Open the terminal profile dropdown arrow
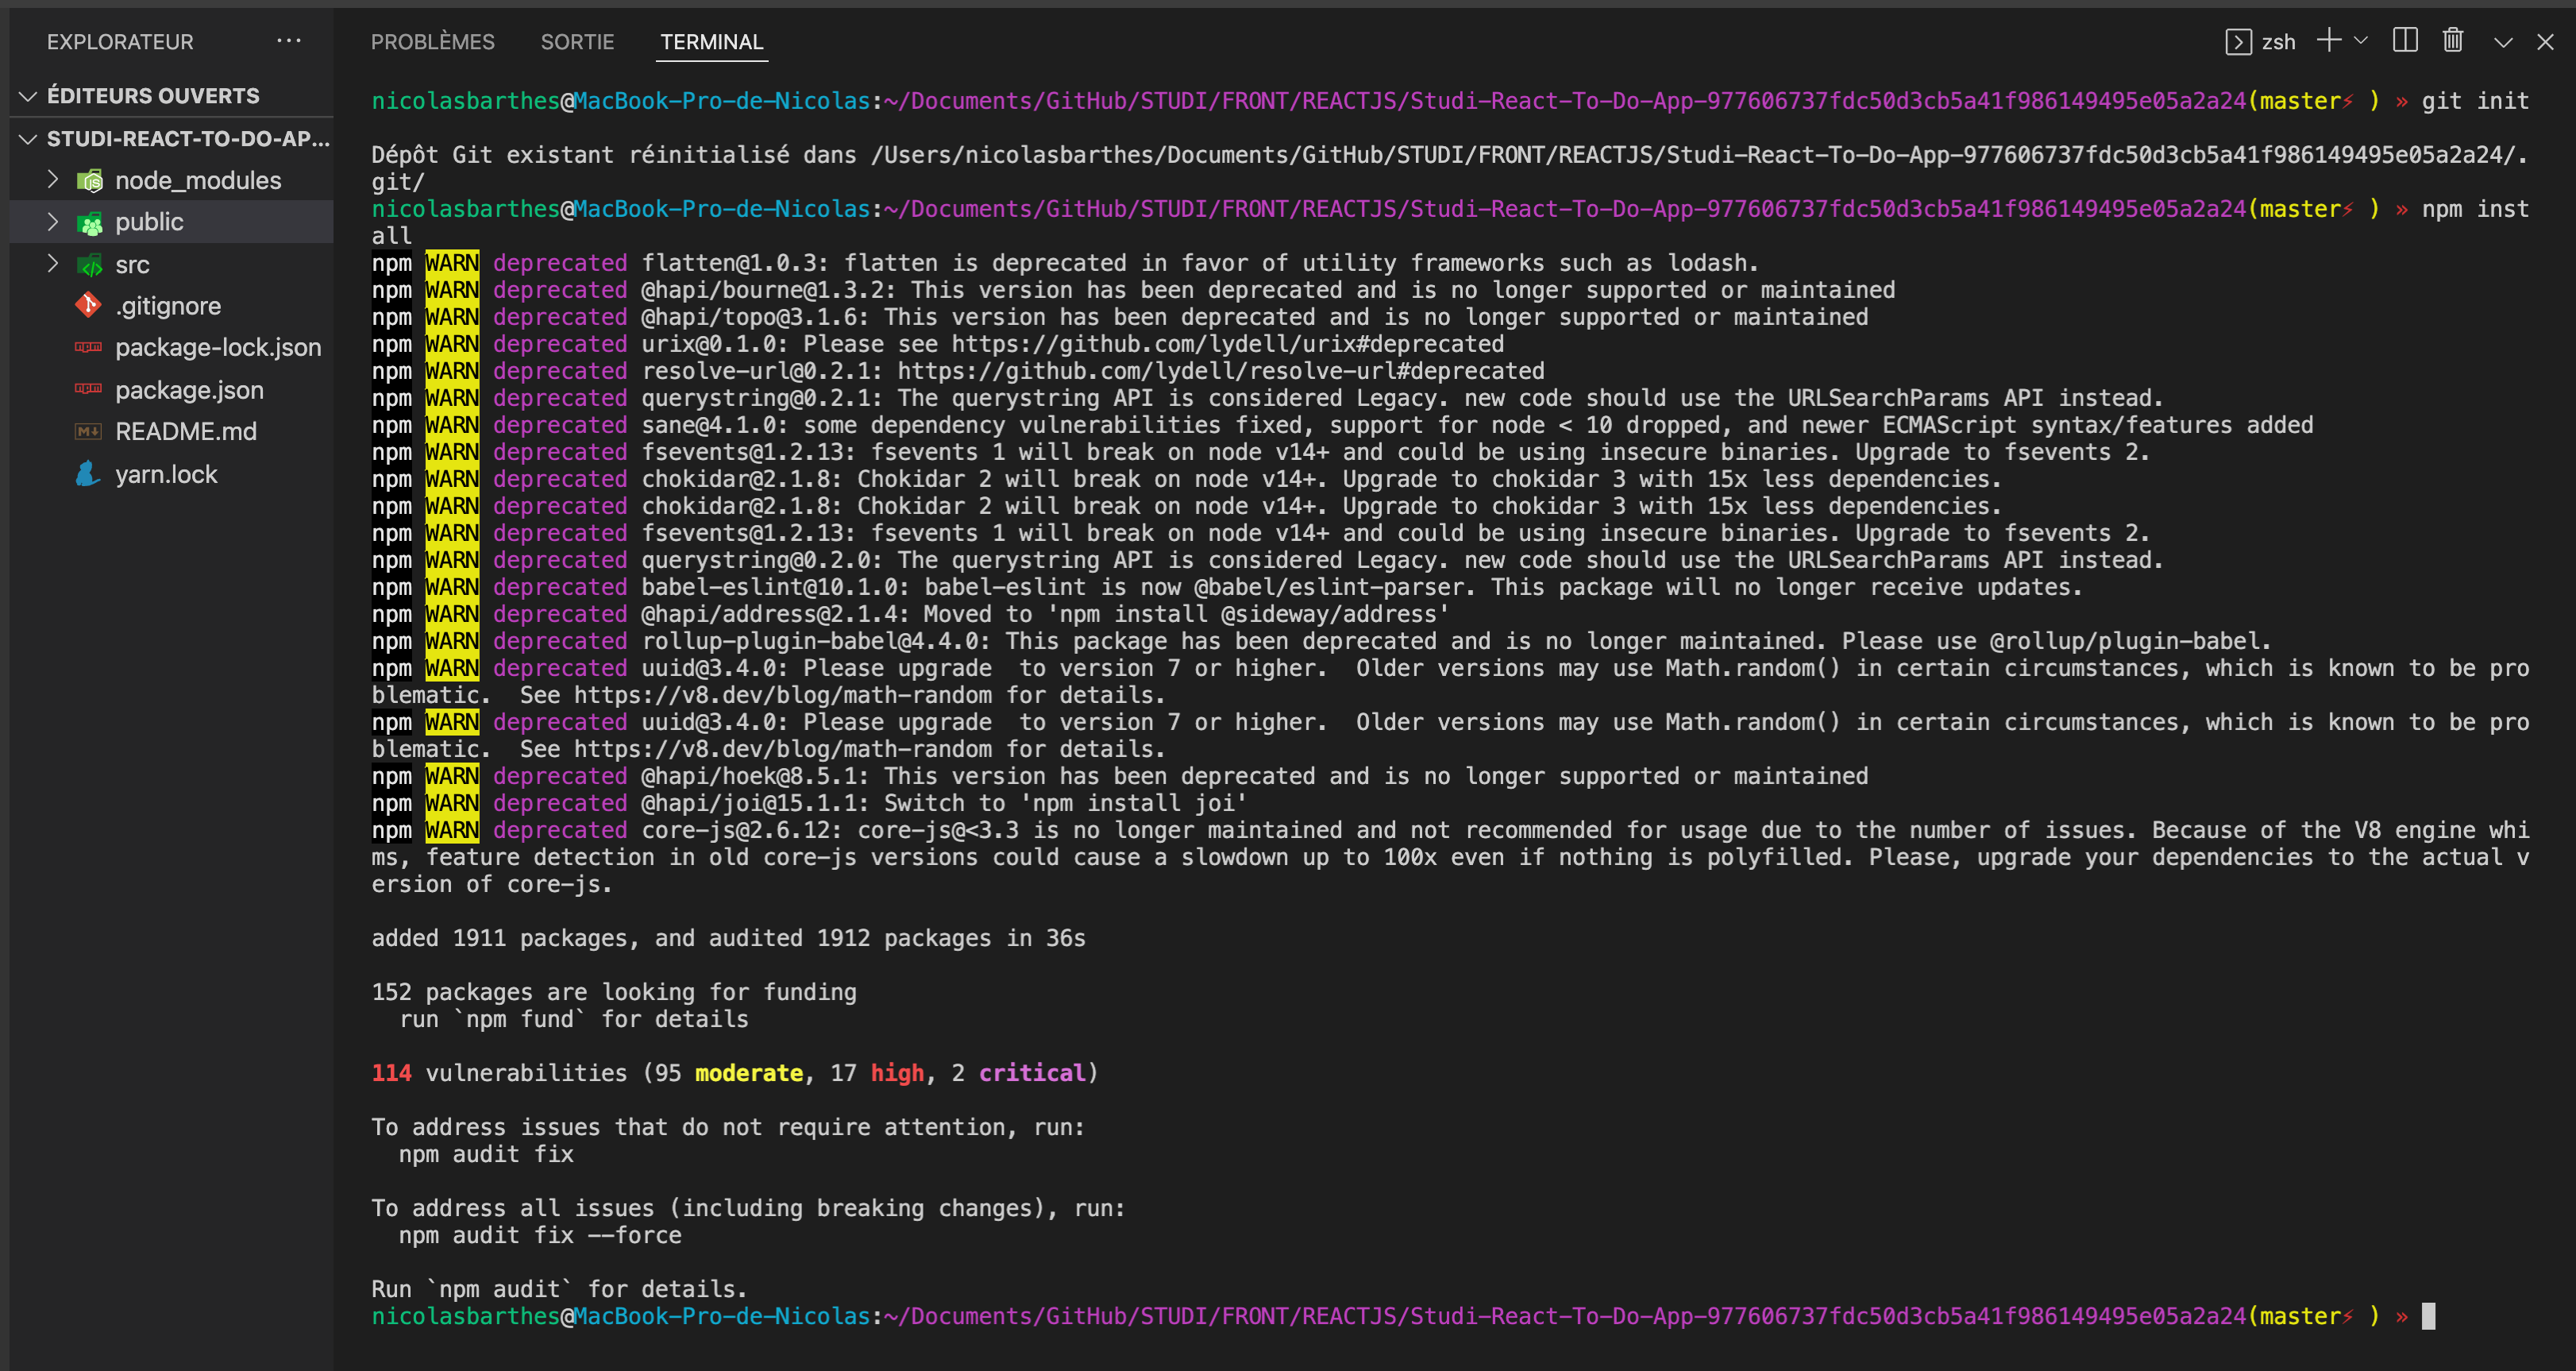This screenshot has width=2576, height=1371. point(2361,41)
